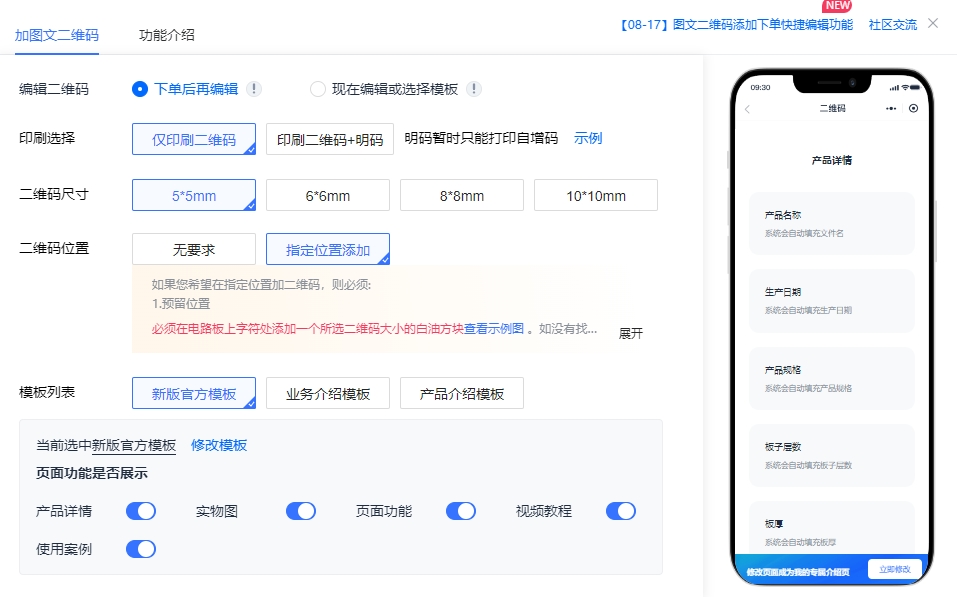Click info icon beside 现在编辑或选择模板

tap(474, 89)
